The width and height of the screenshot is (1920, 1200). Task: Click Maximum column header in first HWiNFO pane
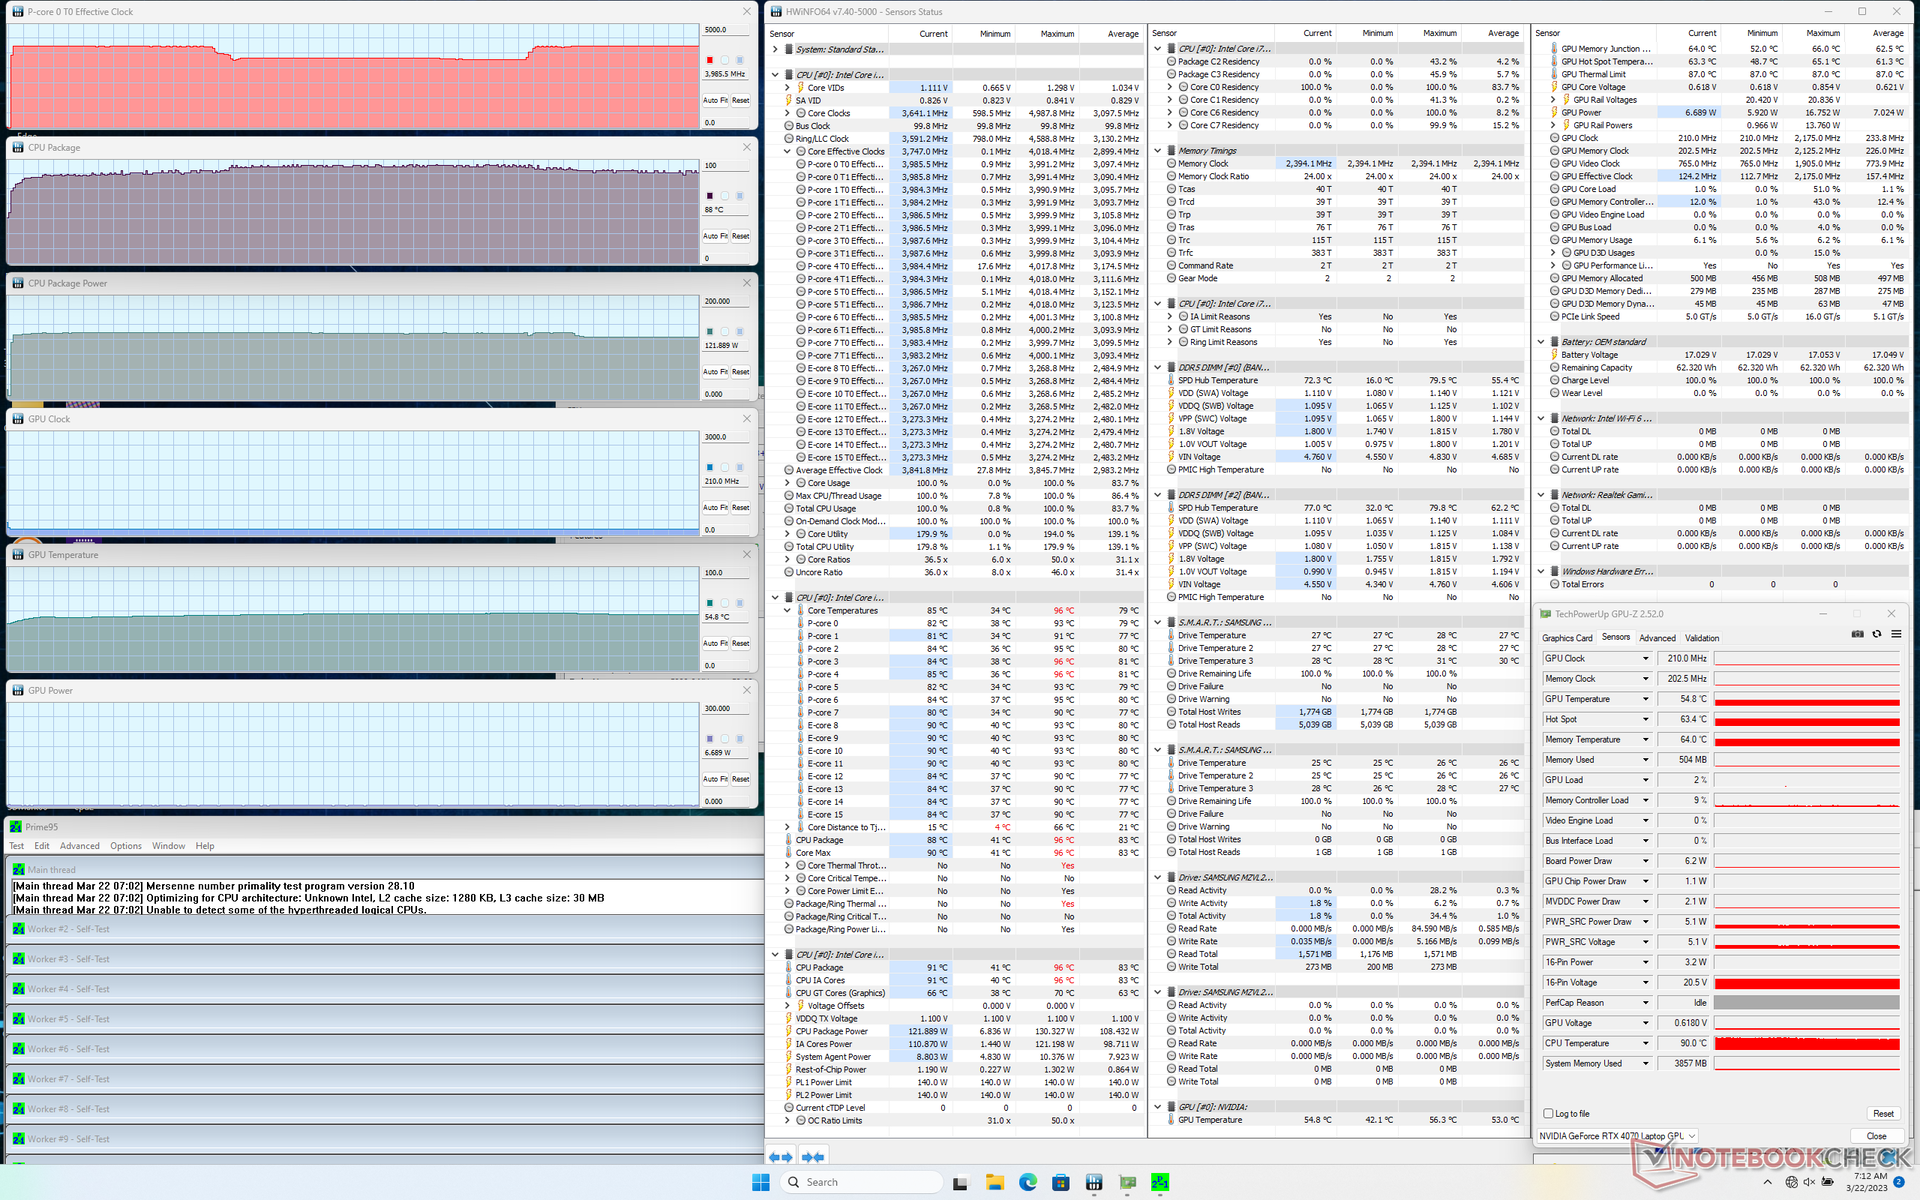point(1057,34)
